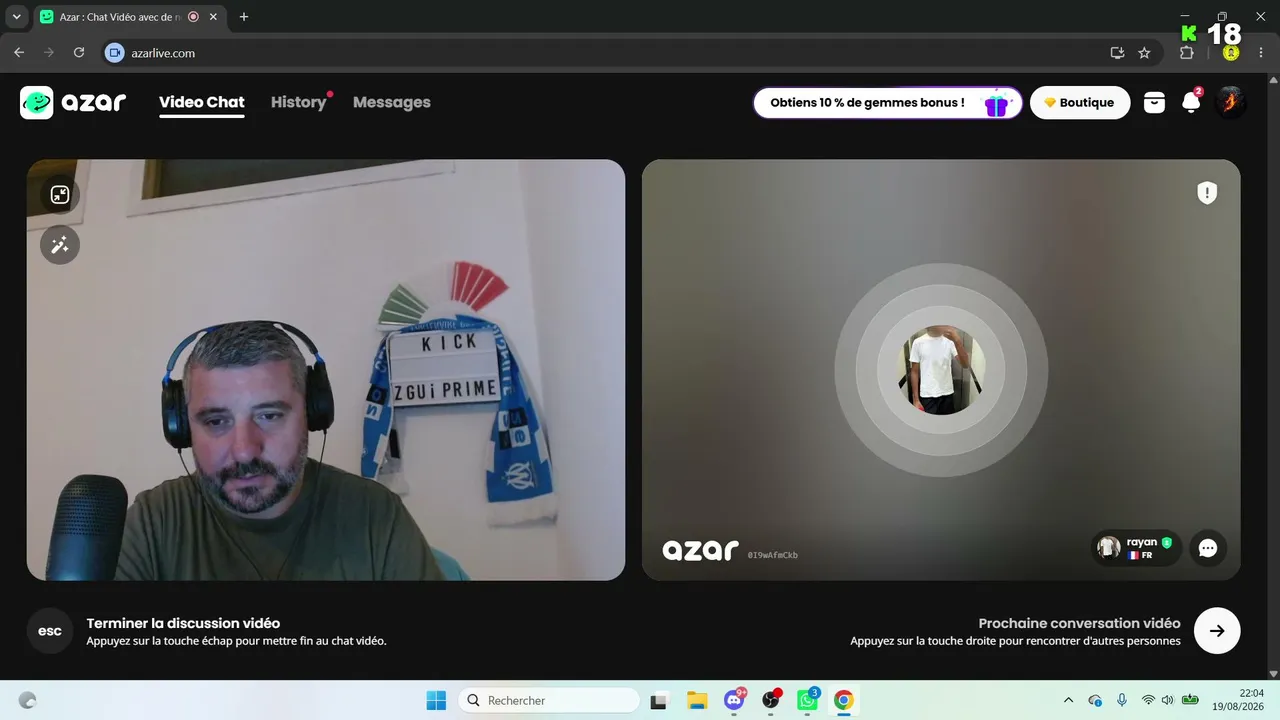Click the microphone tray icon
The image size is (1280, 720).
click(1122, 700)
